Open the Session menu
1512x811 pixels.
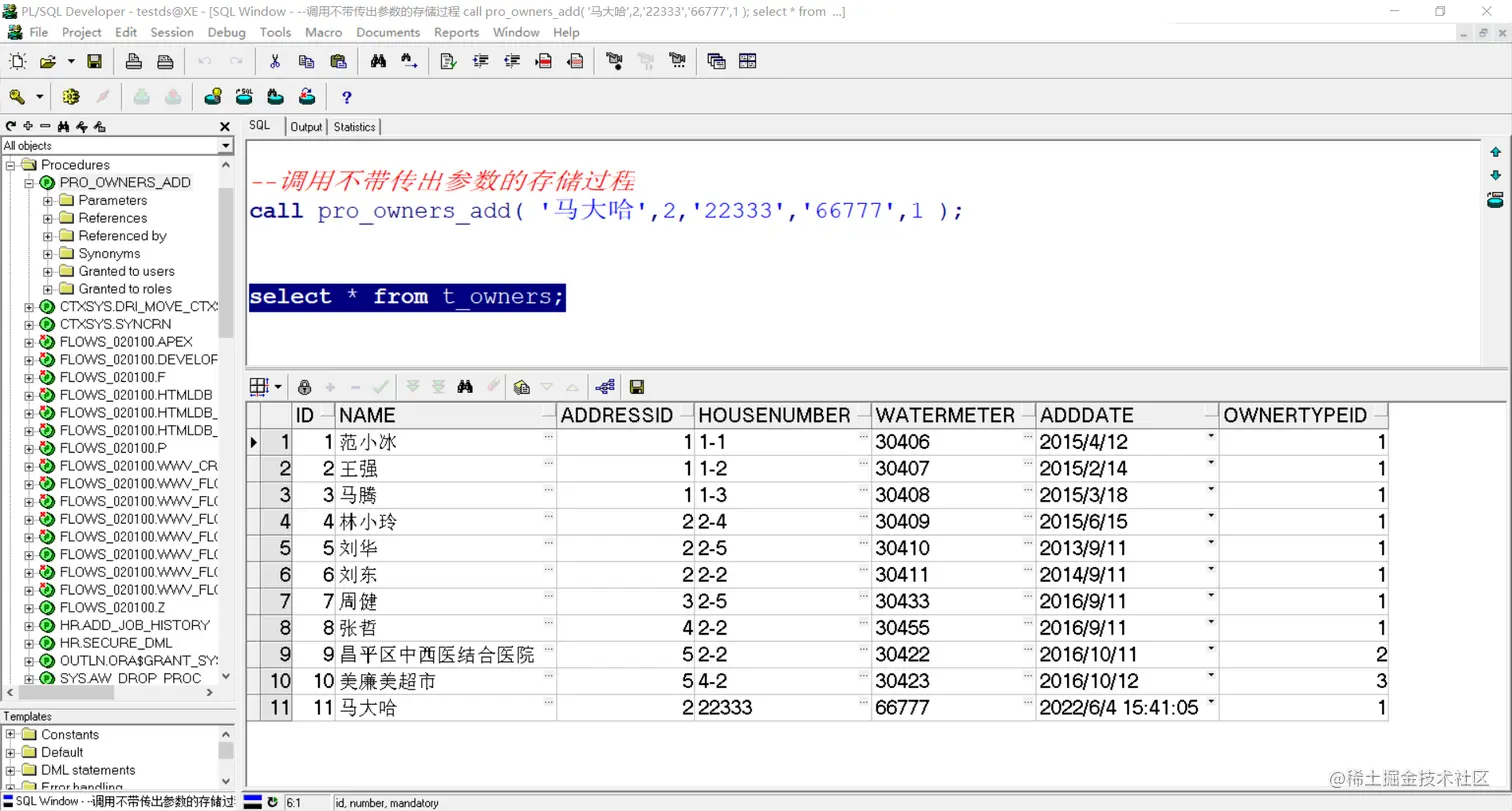tap(172, 32)
